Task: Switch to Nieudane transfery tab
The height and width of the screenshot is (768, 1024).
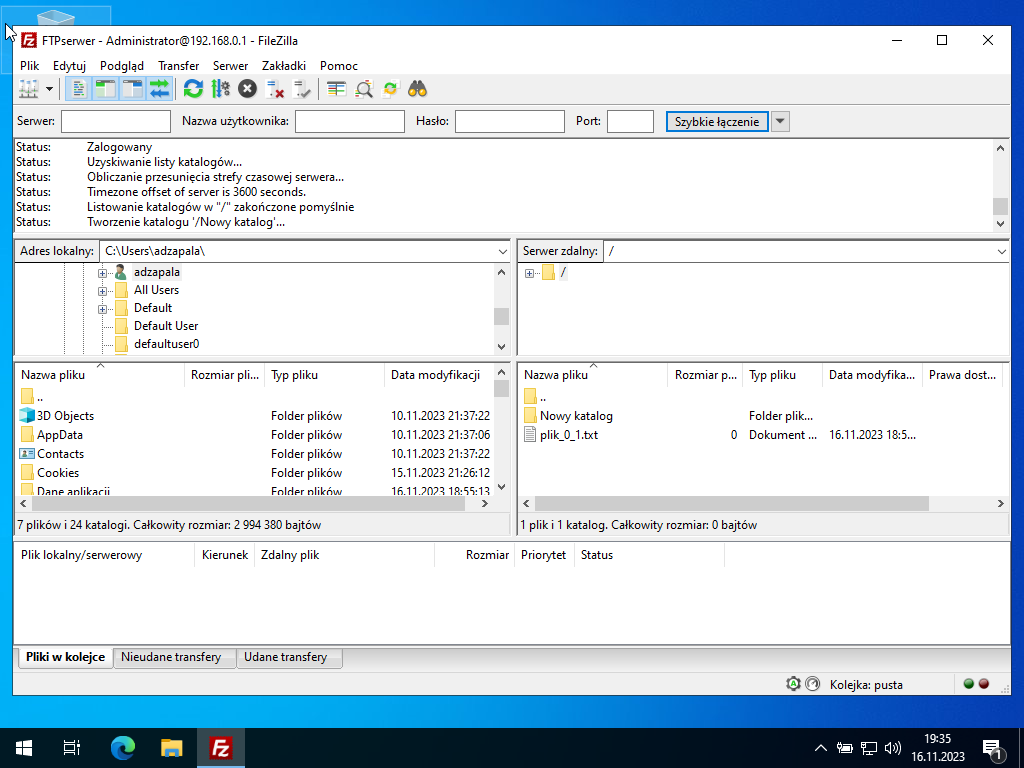Action: coord(171,657)
